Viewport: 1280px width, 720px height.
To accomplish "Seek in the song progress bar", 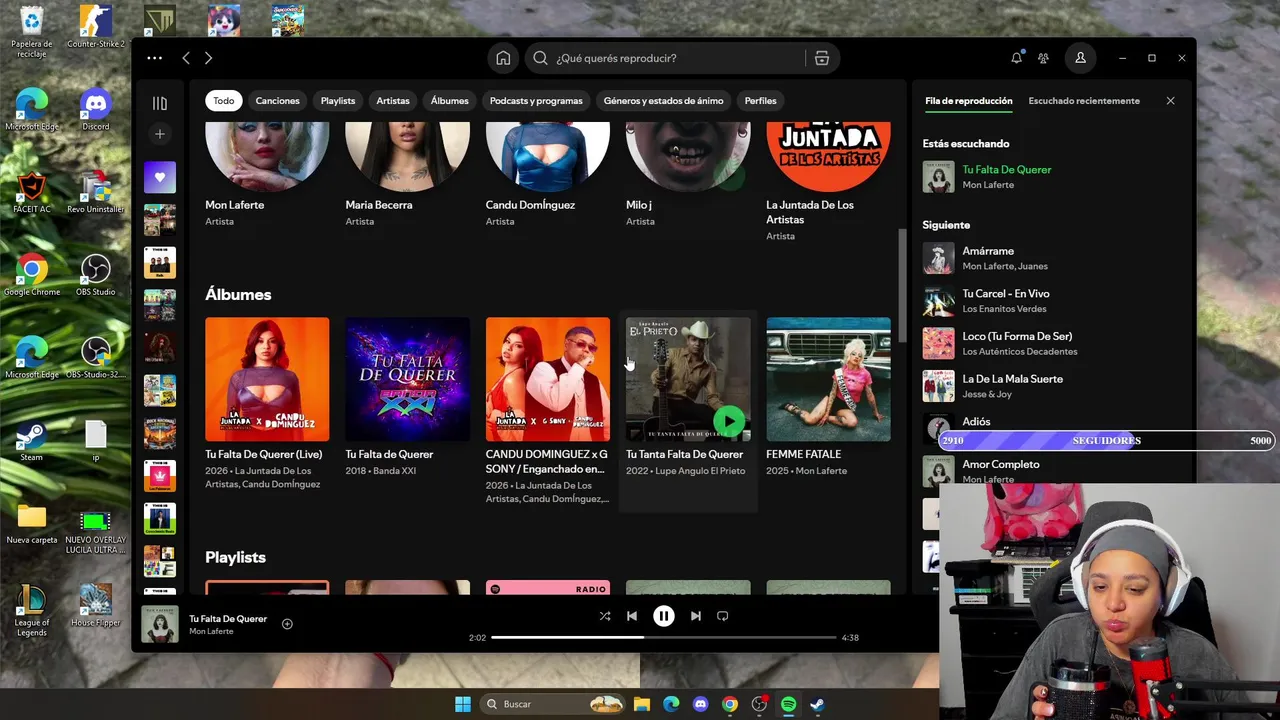I will [x=664, y=637].
